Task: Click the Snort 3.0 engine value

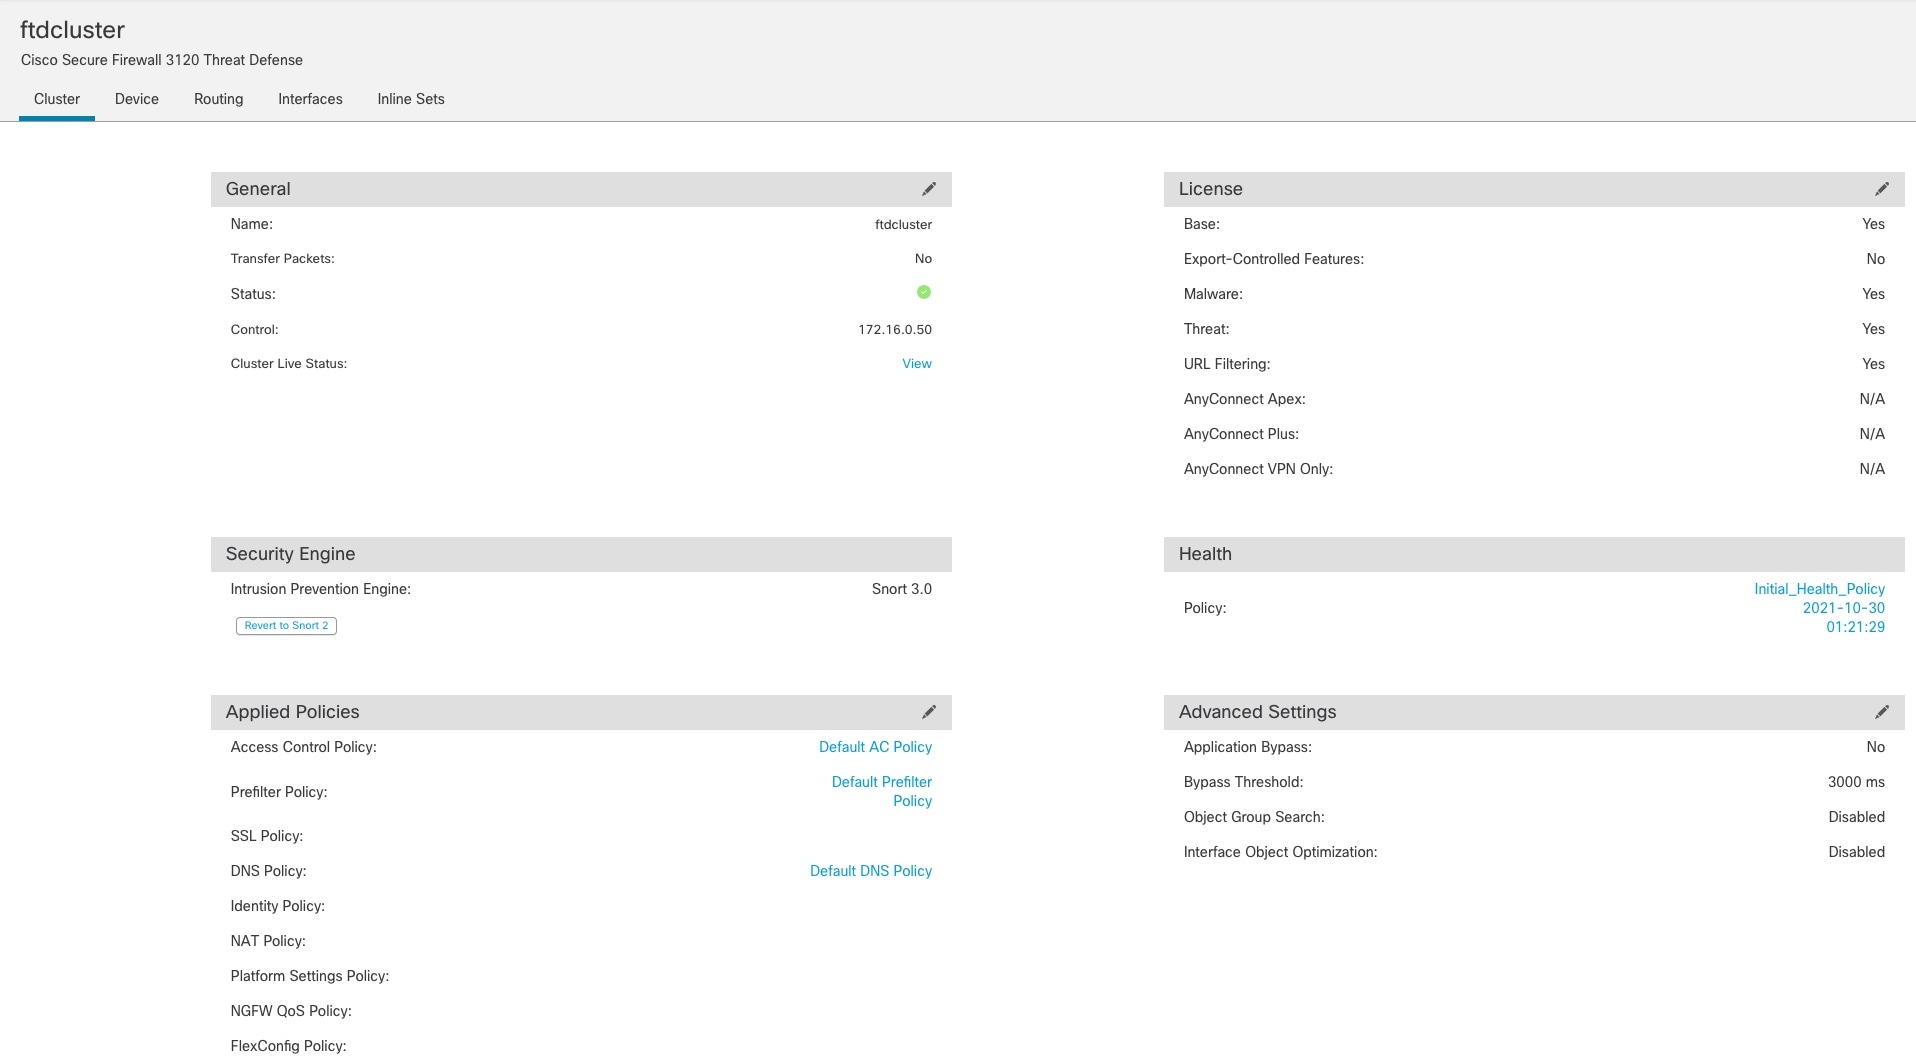Action: point(902,589)
